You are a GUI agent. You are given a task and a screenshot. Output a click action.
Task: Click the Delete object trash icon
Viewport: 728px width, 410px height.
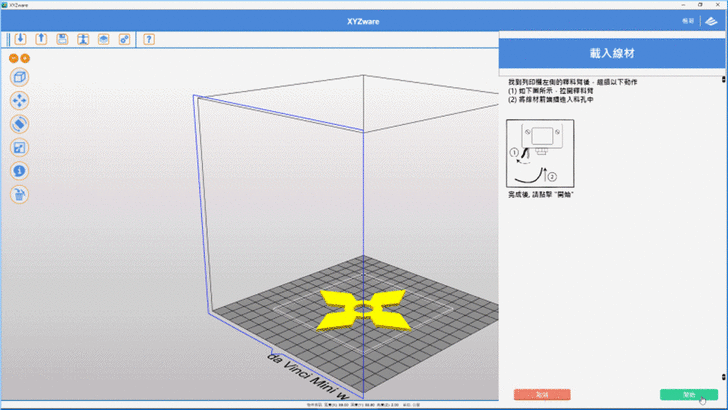(x=19, y=194)
